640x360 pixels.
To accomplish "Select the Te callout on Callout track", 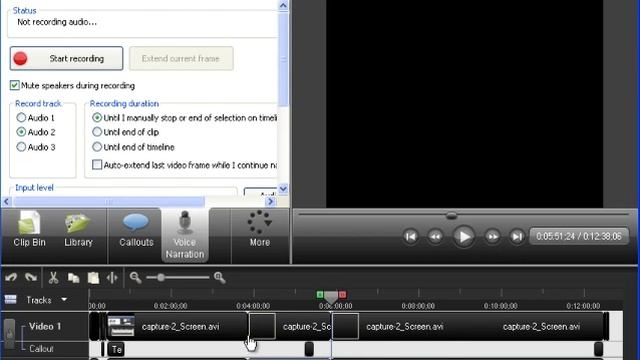I will coord(116,349).
